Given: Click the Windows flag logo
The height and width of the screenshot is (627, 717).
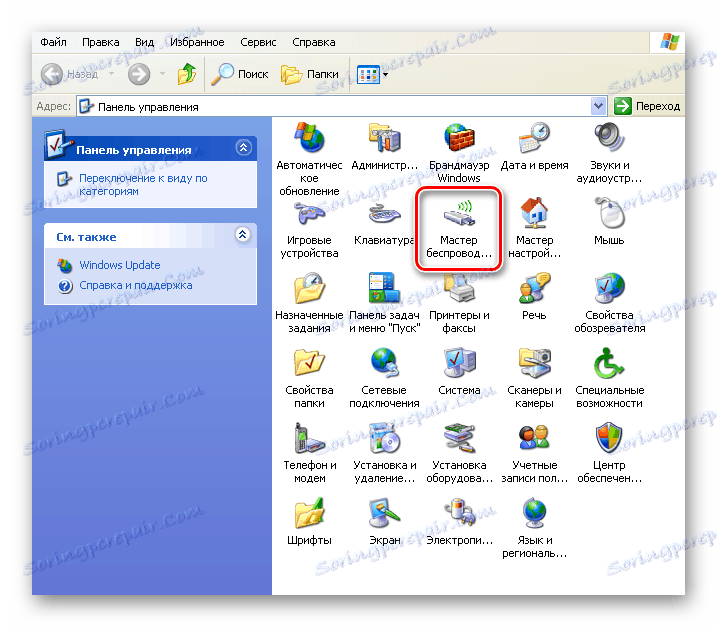Looking at the screenshot, I should (669, 42).
